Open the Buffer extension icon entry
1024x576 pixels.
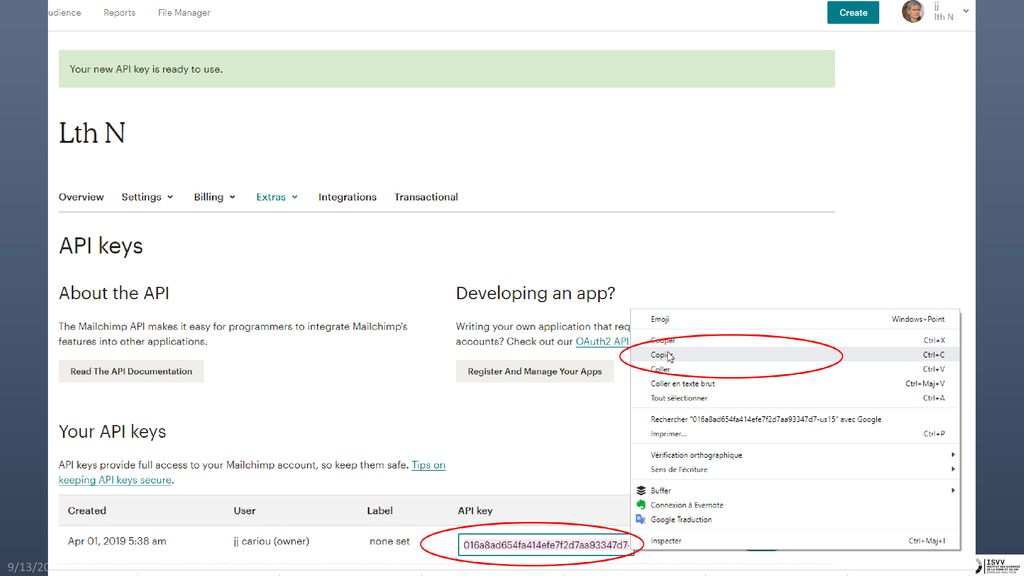click(x=641, y=490)
